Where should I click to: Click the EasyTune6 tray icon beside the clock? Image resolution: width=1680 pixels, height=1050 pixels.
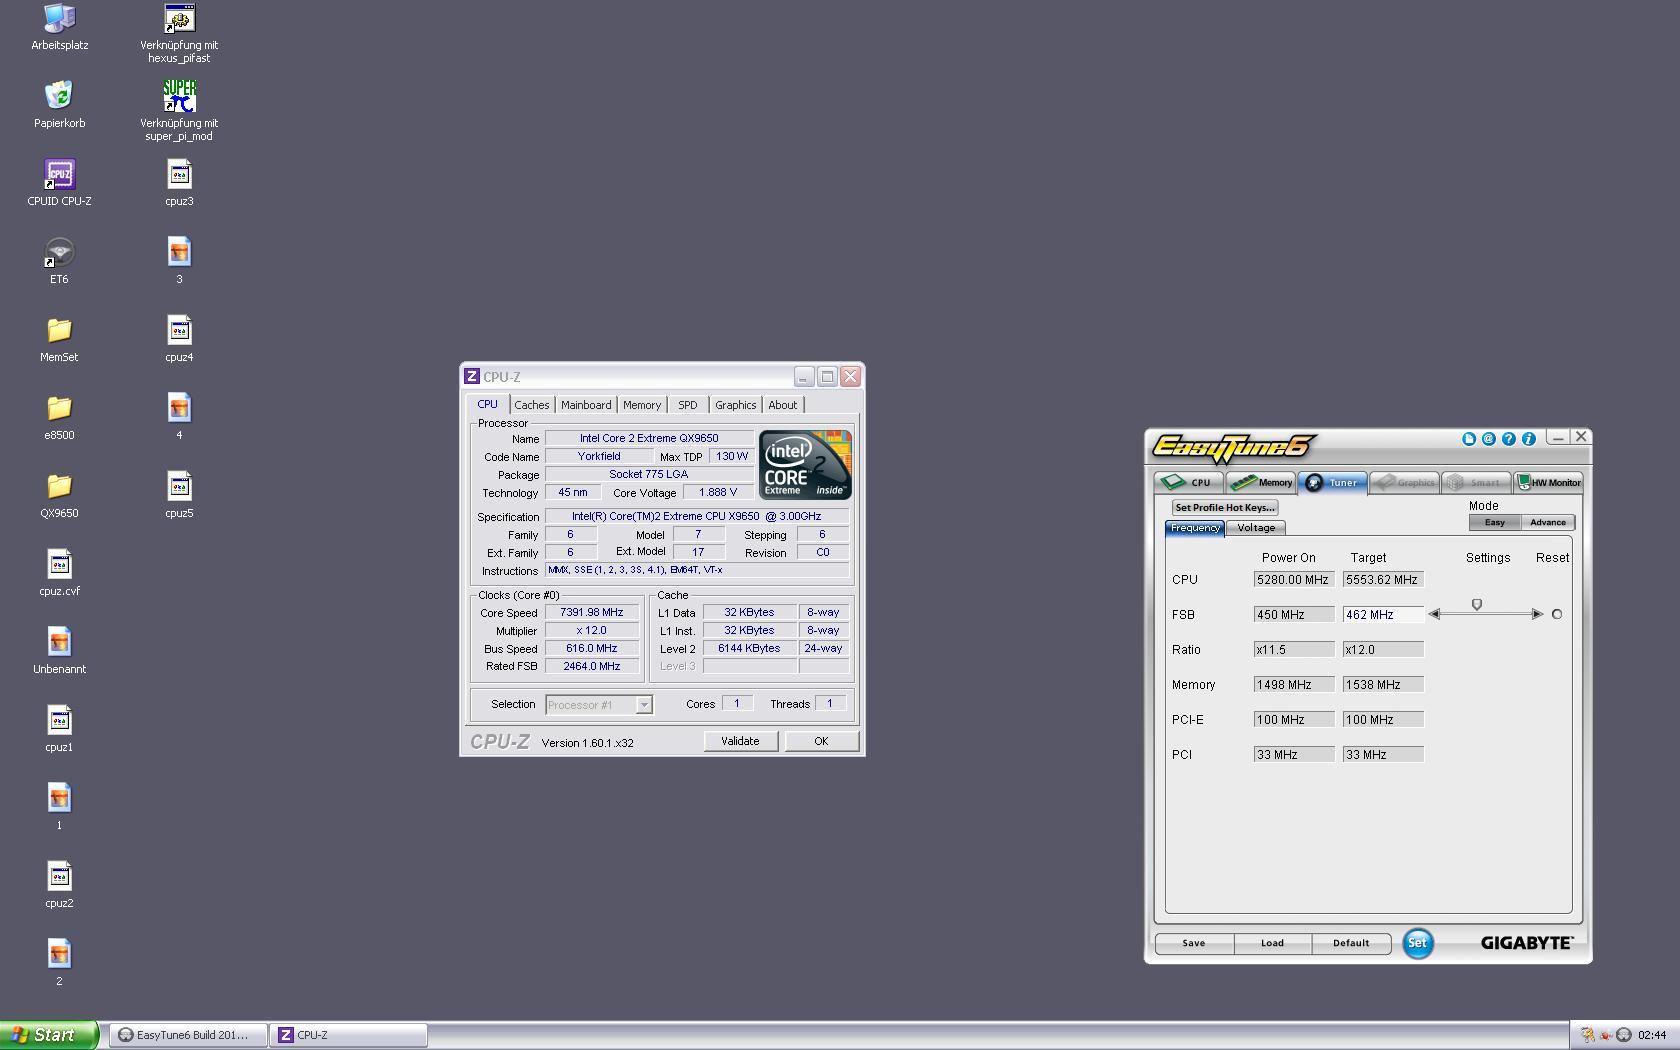click(1624, 1035)
